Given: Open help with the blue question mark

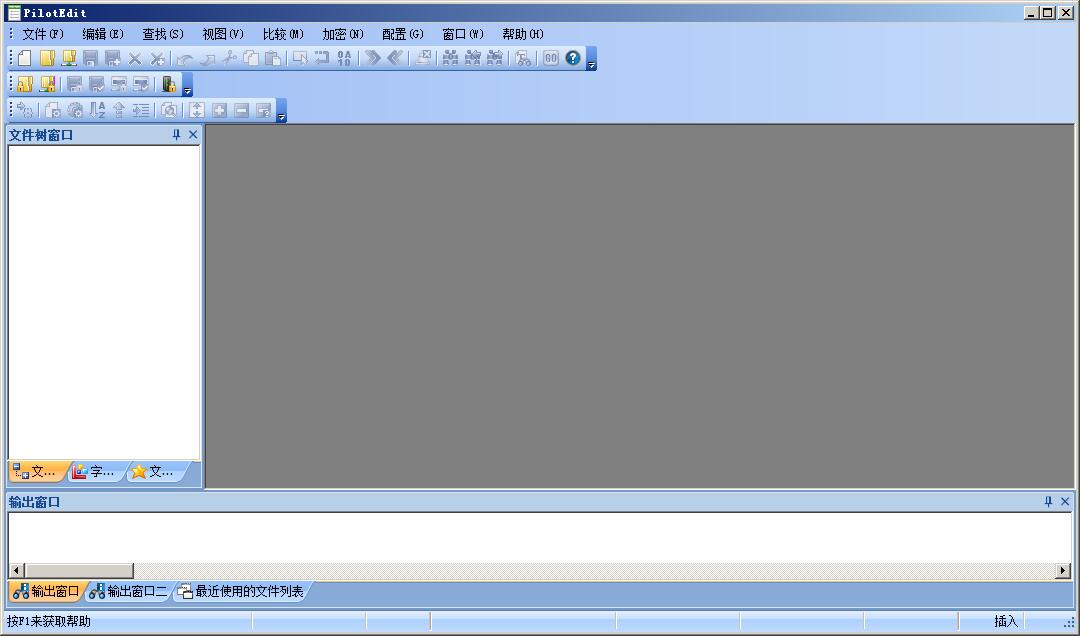Looking at the screenshot, I should coord(572,59).
